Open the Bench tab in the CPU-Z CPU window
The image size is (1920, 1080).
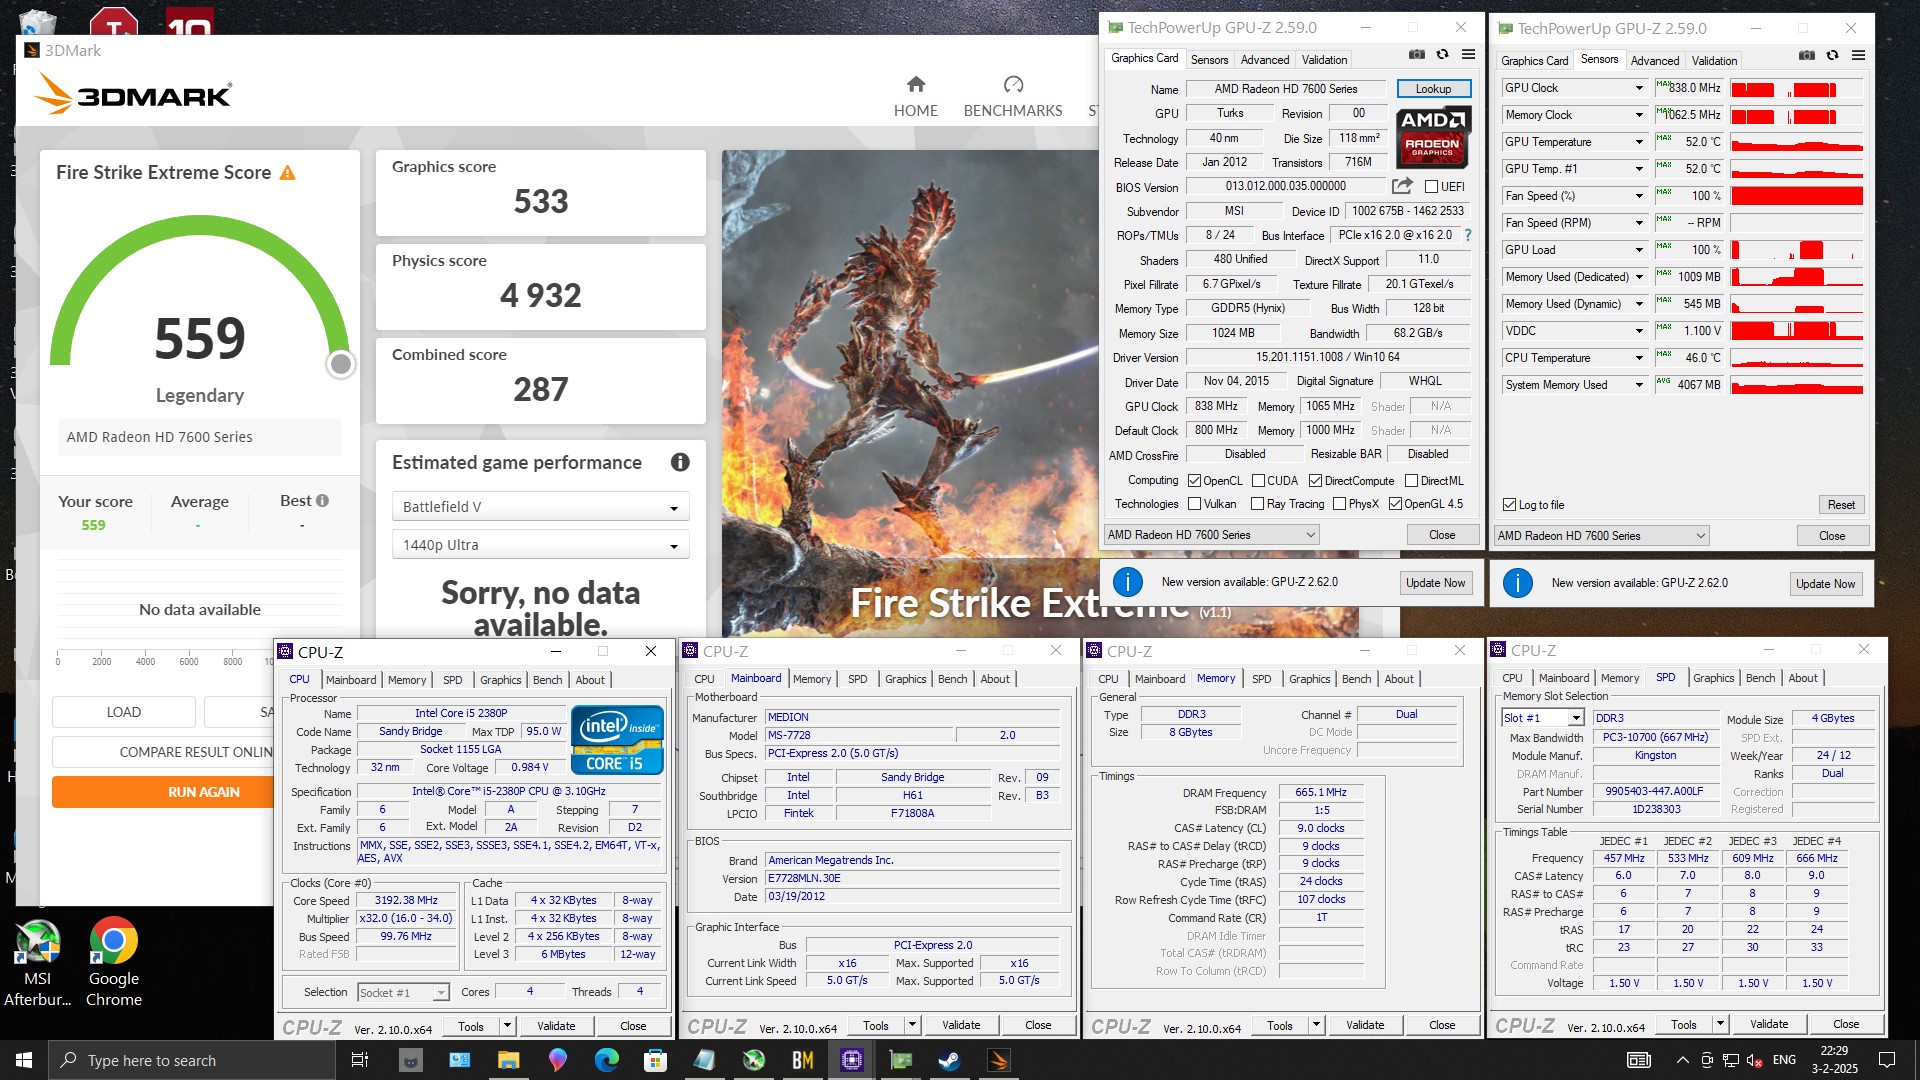pyautogui.click(x=547, y=680)
